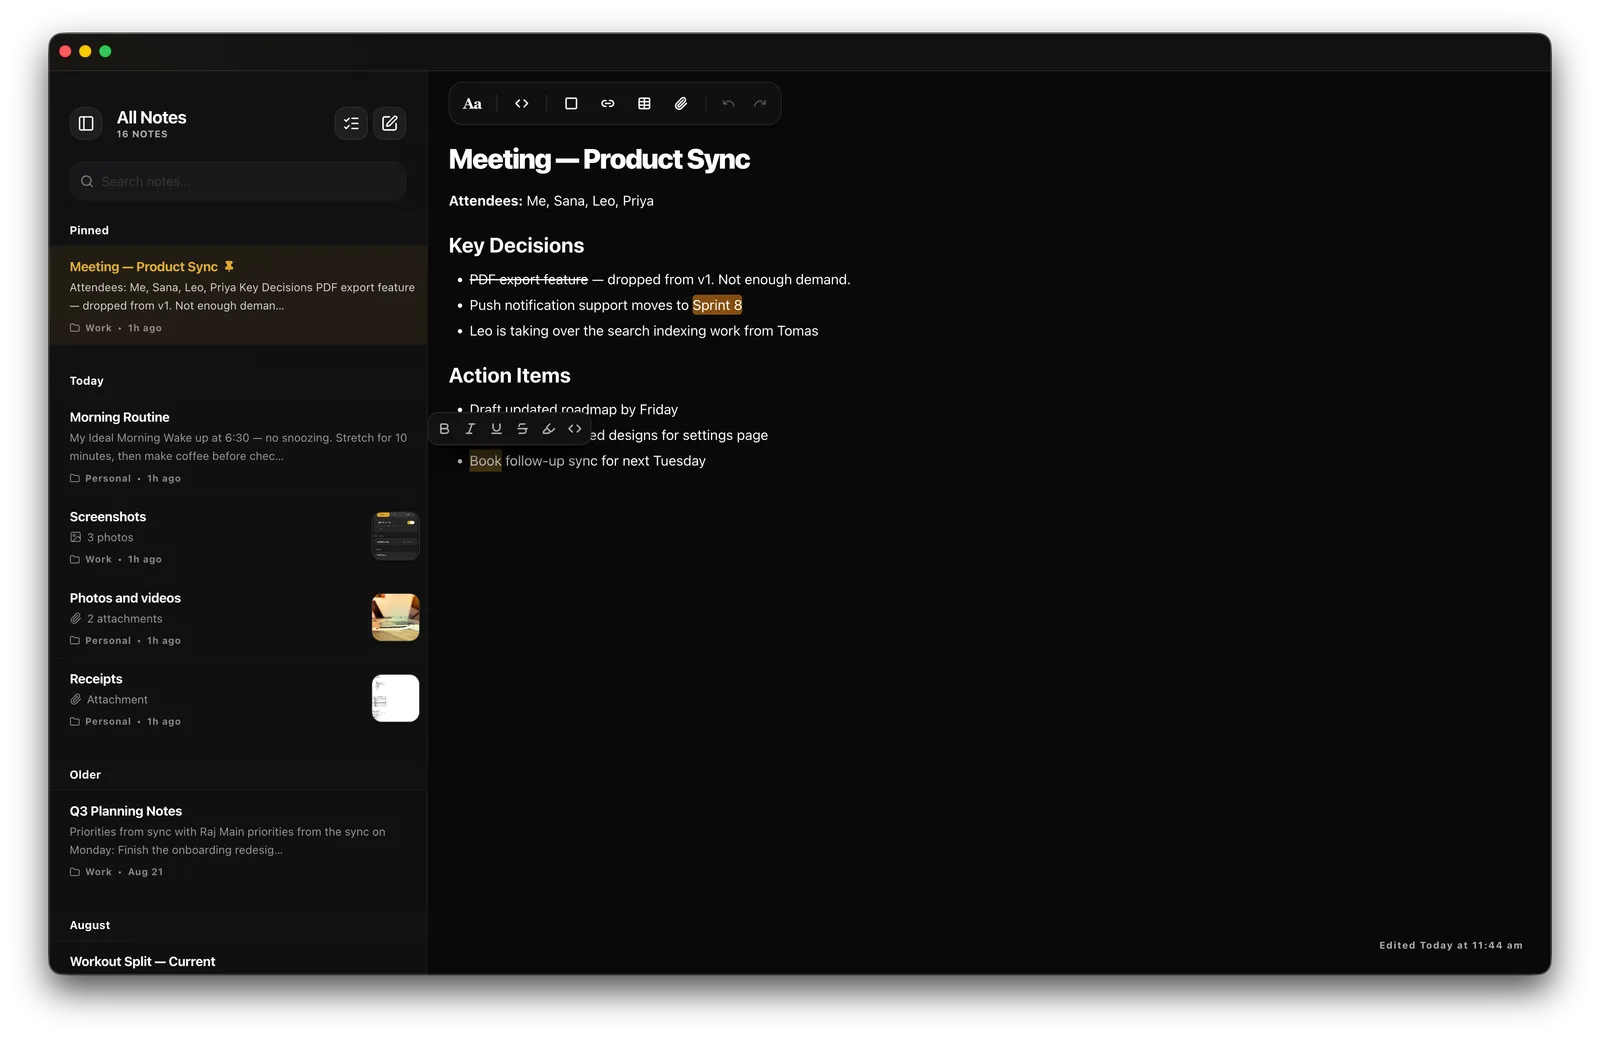The height and width of the screenshot is (1039, 1600).
Task: Click the Older section header
Action: [x=85, y=775]
